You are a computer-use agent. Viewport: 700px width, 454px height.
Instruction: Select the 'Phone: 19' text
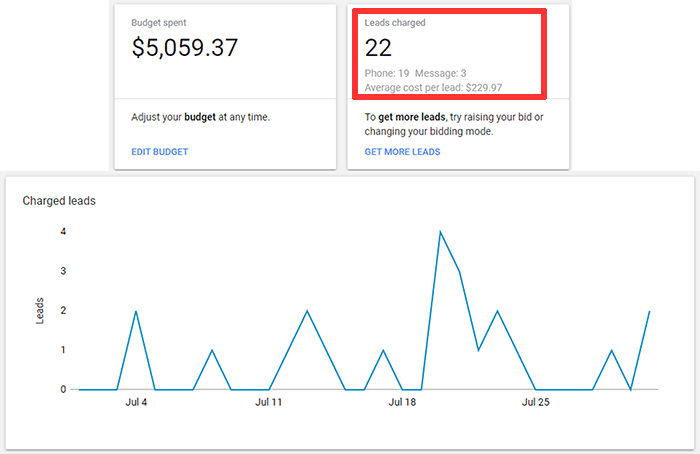point(387,73)
